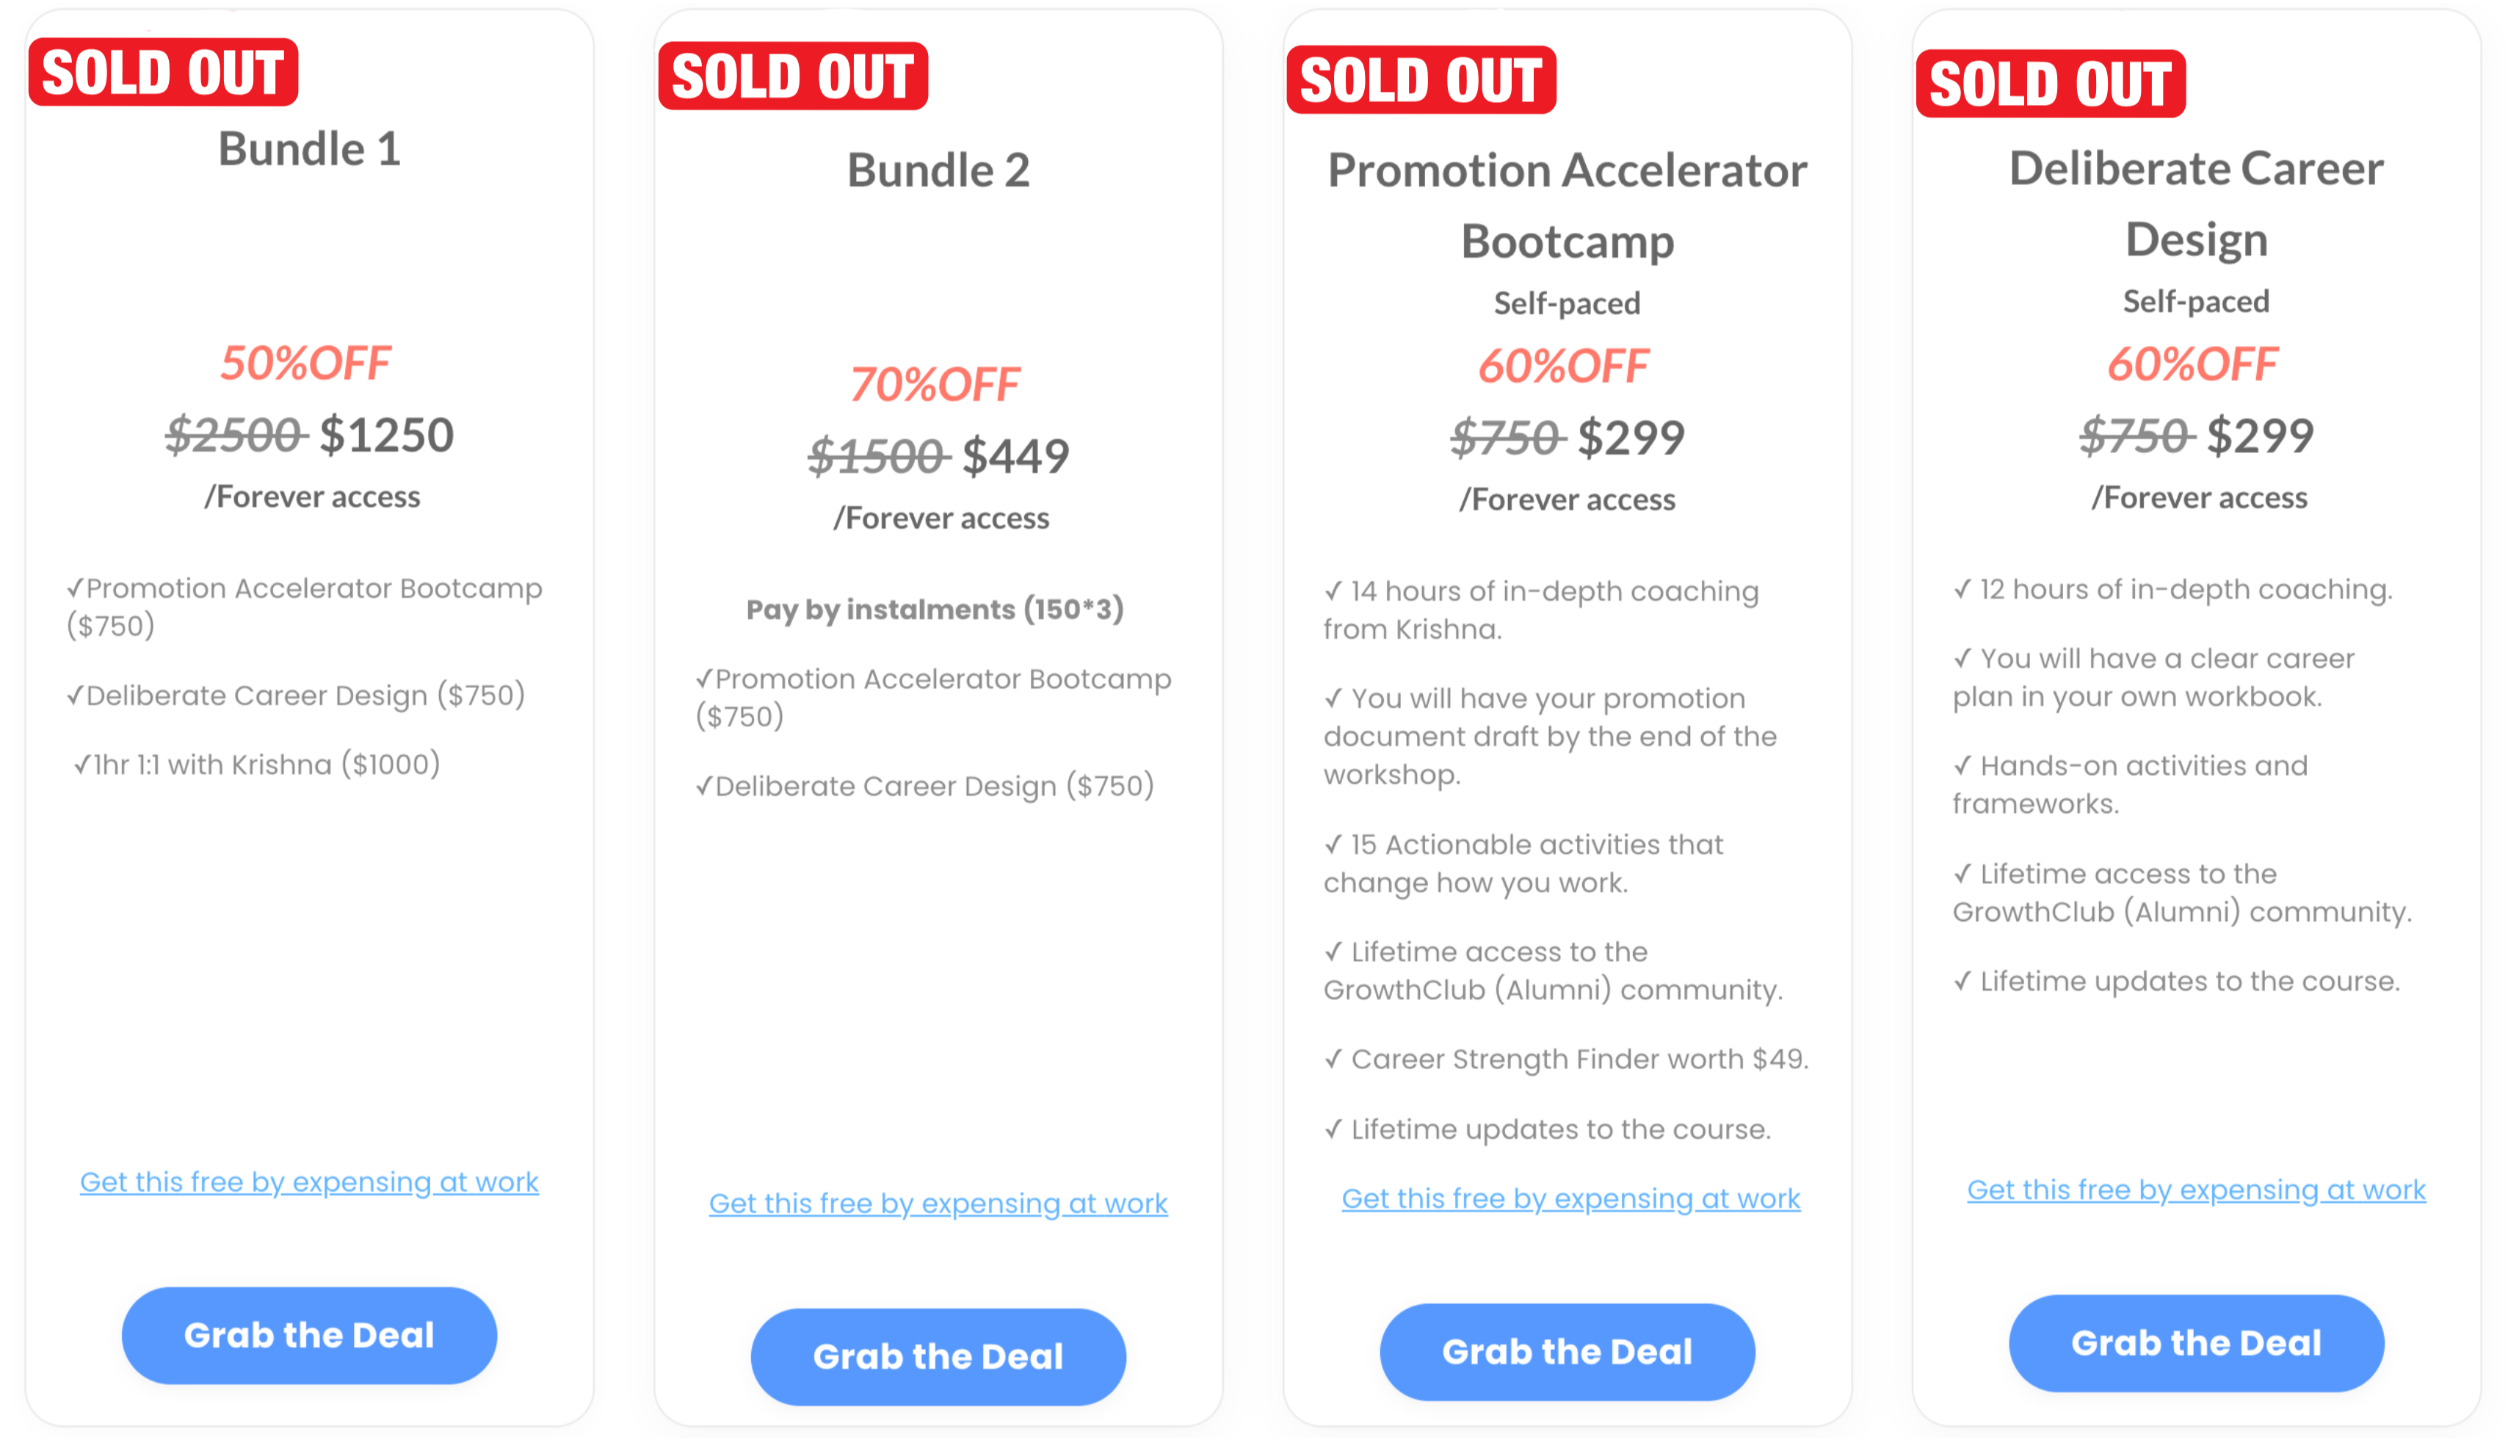Click Bundle 1 SOLD OUT badge
2508x1440 pixels.
click(164, 73)
